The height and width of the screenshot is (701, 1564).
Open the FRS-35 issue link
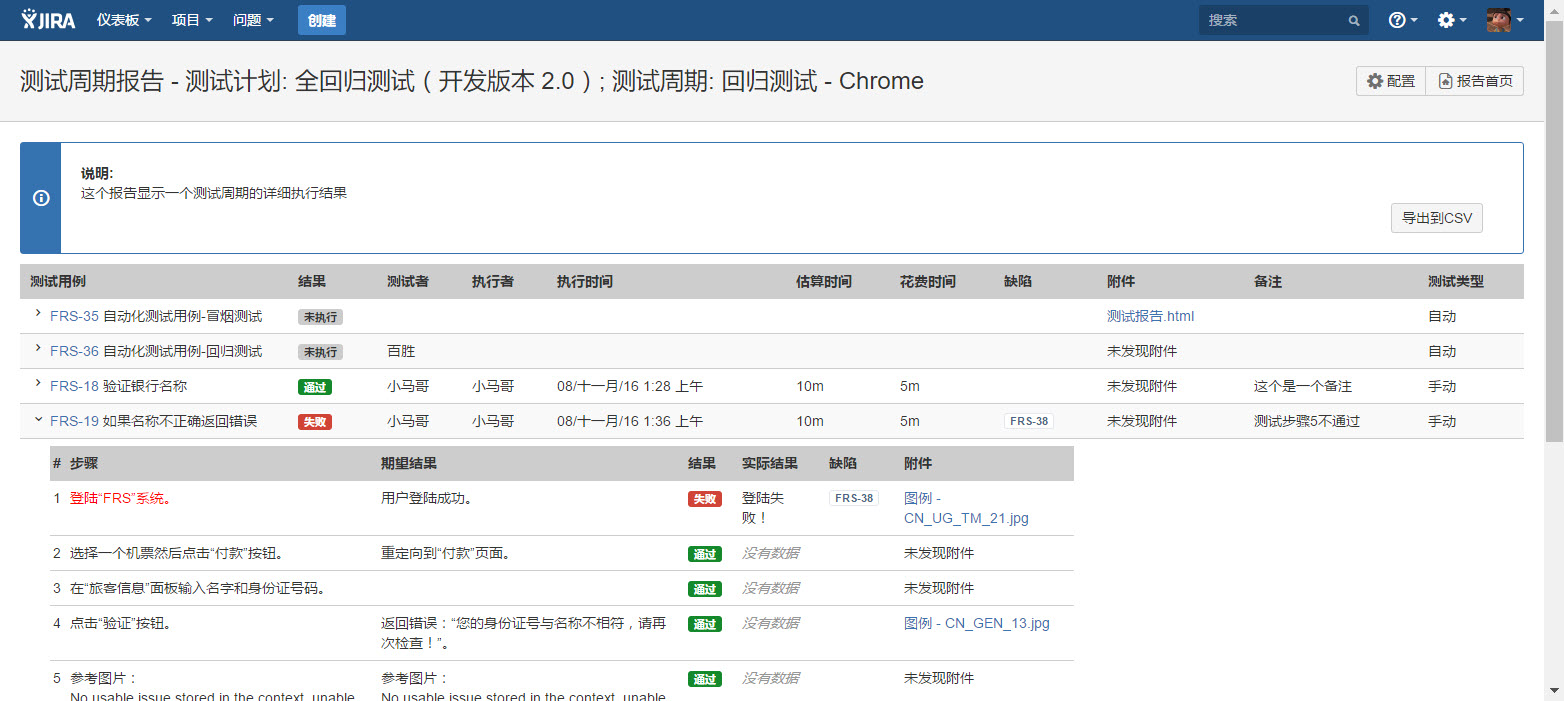tap(74, 316)
